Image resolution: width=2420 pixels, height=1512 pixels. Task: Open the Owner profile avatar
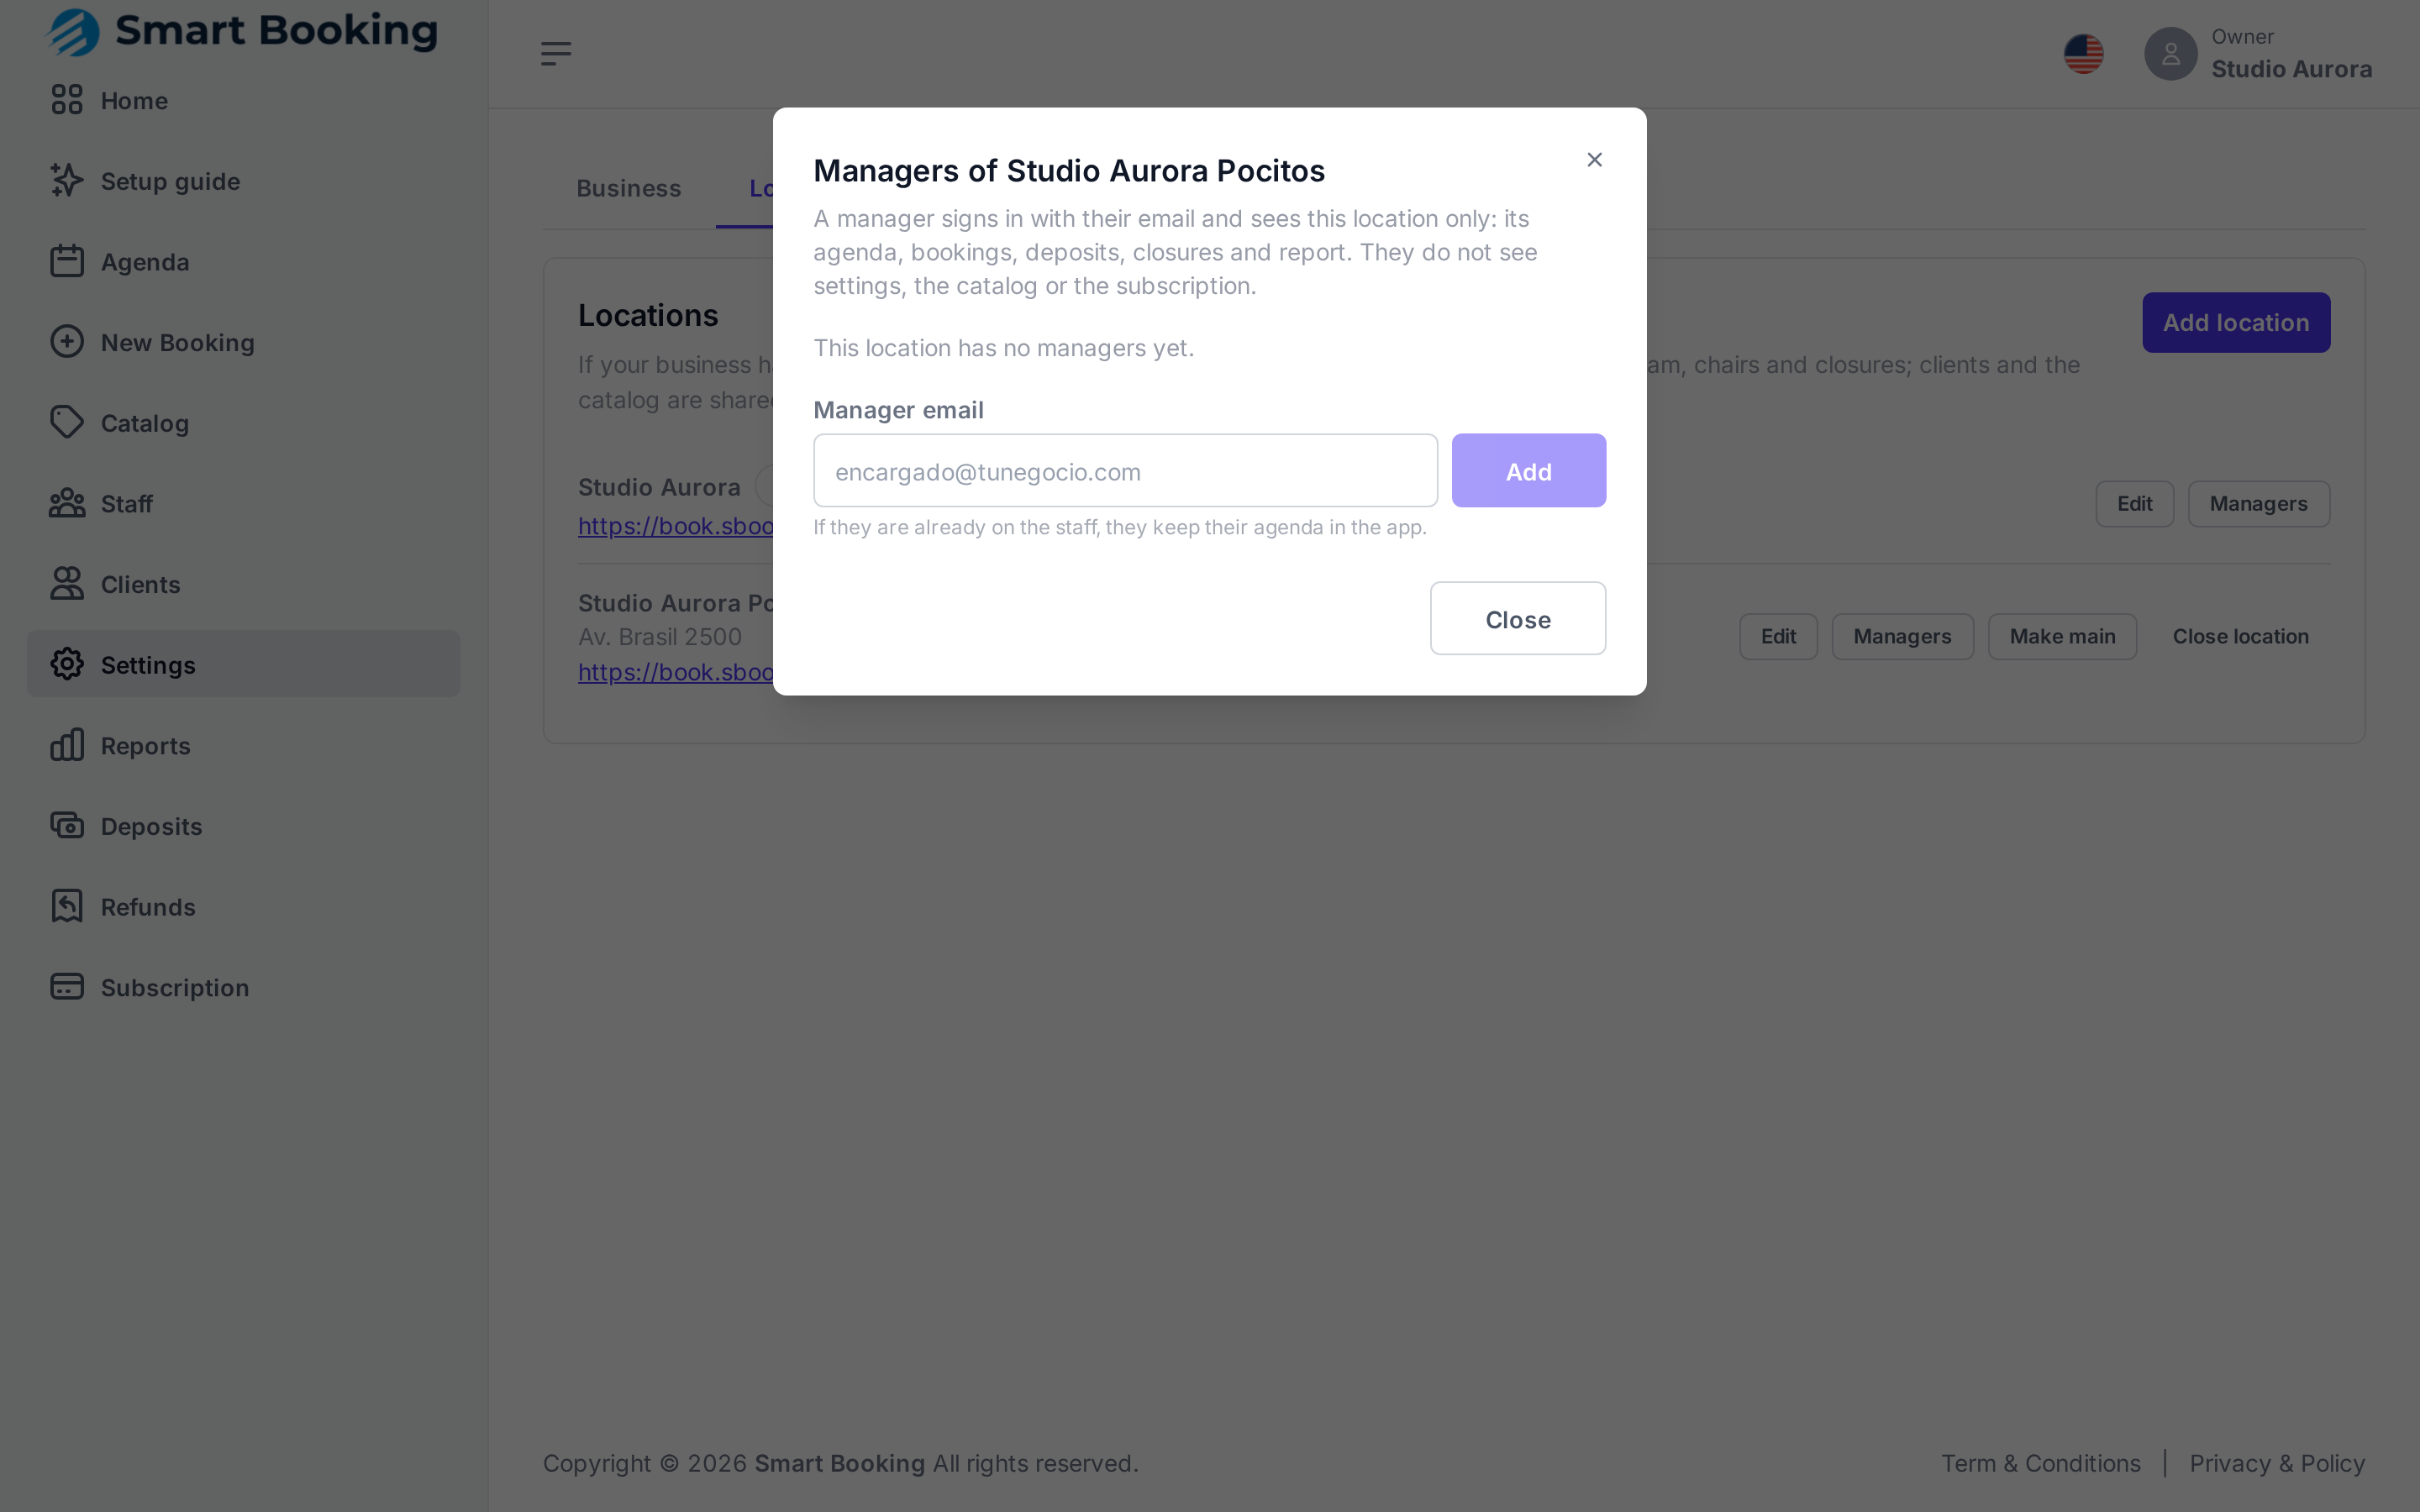click(x=2170, y=54)
